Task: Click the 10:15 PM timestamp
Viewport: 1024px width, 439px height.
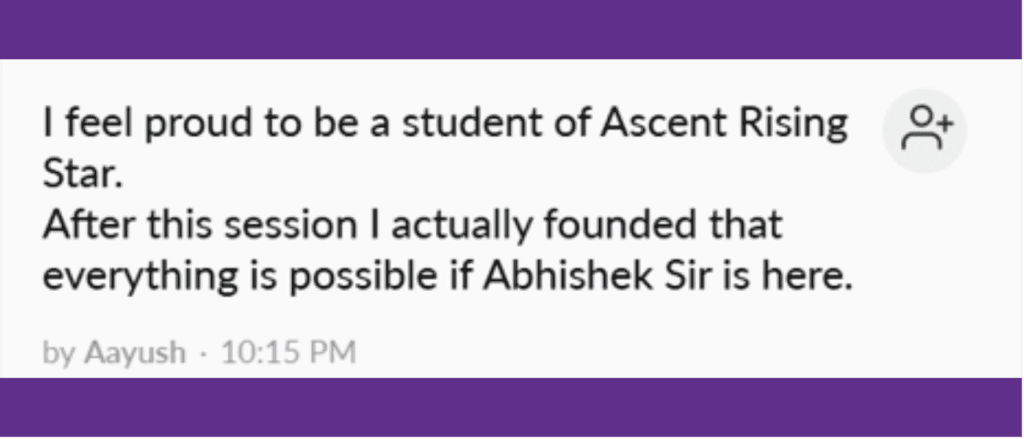Action: click(x=288, y=353)
